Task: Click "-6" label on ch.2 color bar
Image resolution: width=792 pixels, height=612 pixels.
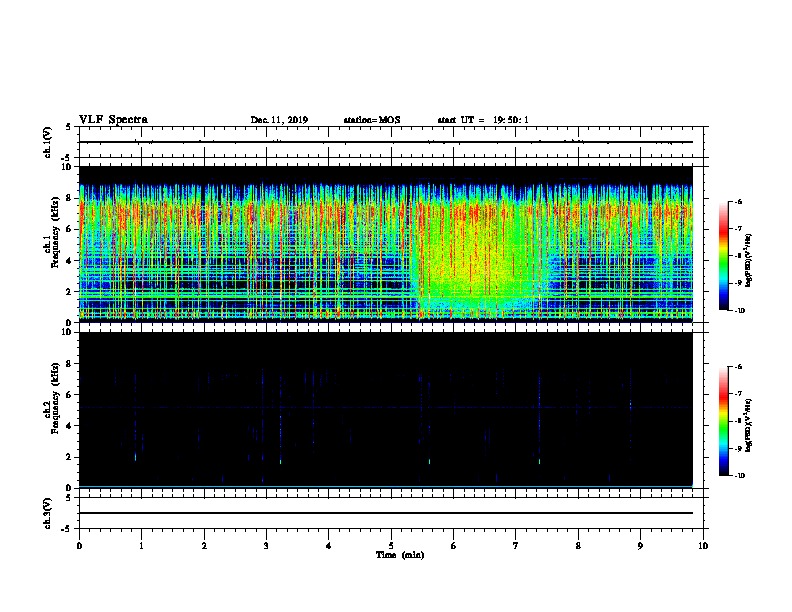Action: click(738, 367)
